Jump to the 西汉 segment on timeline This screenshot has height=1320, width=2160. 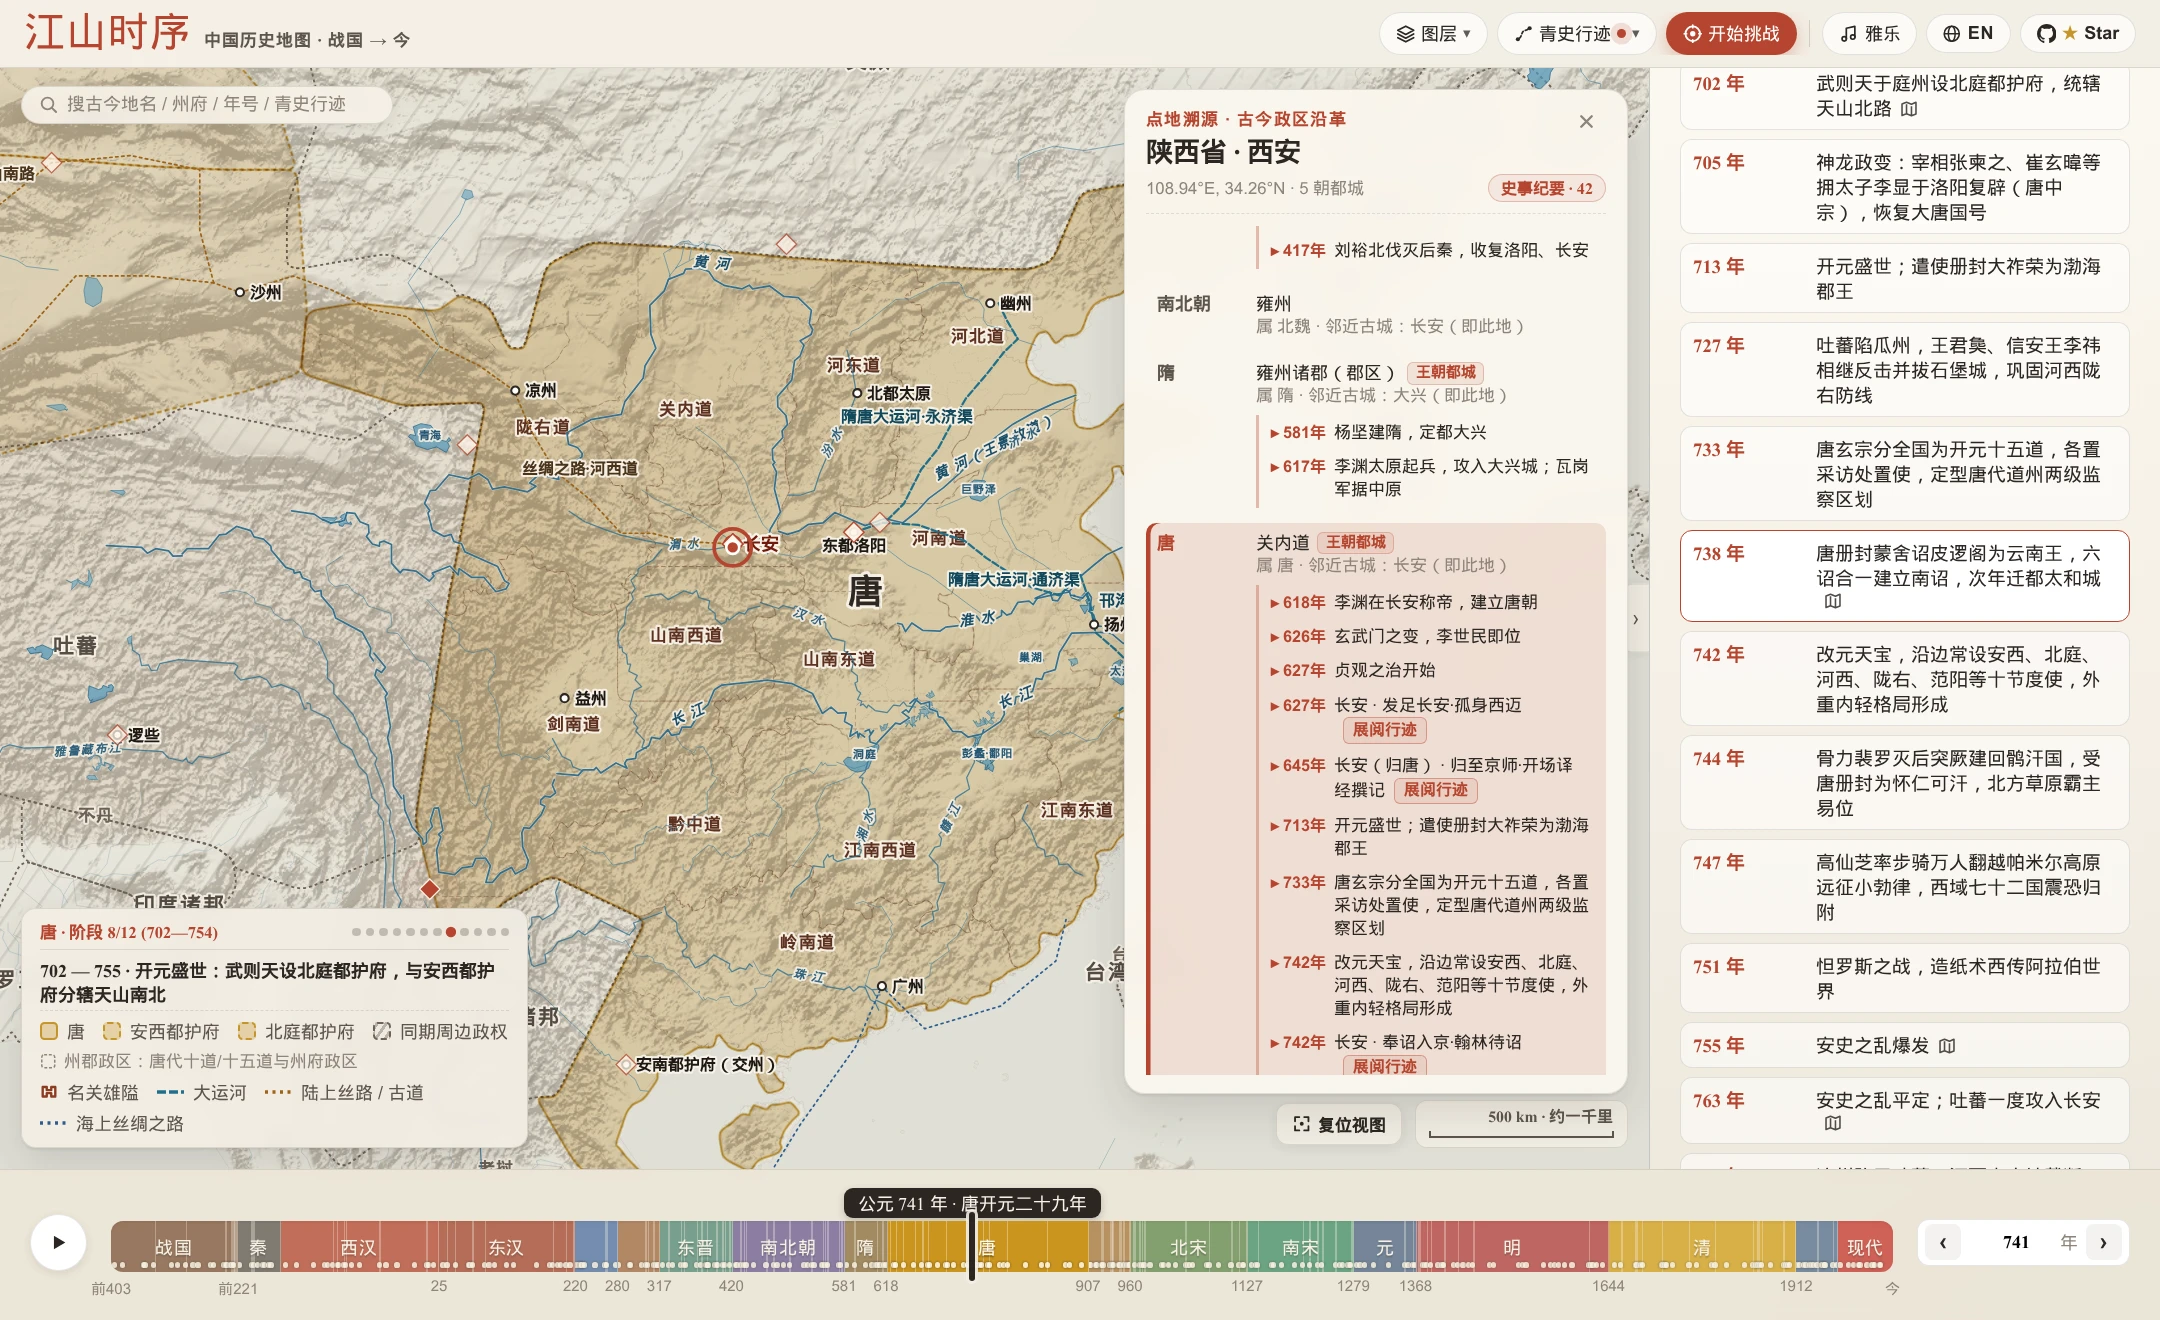point(358,1246)
